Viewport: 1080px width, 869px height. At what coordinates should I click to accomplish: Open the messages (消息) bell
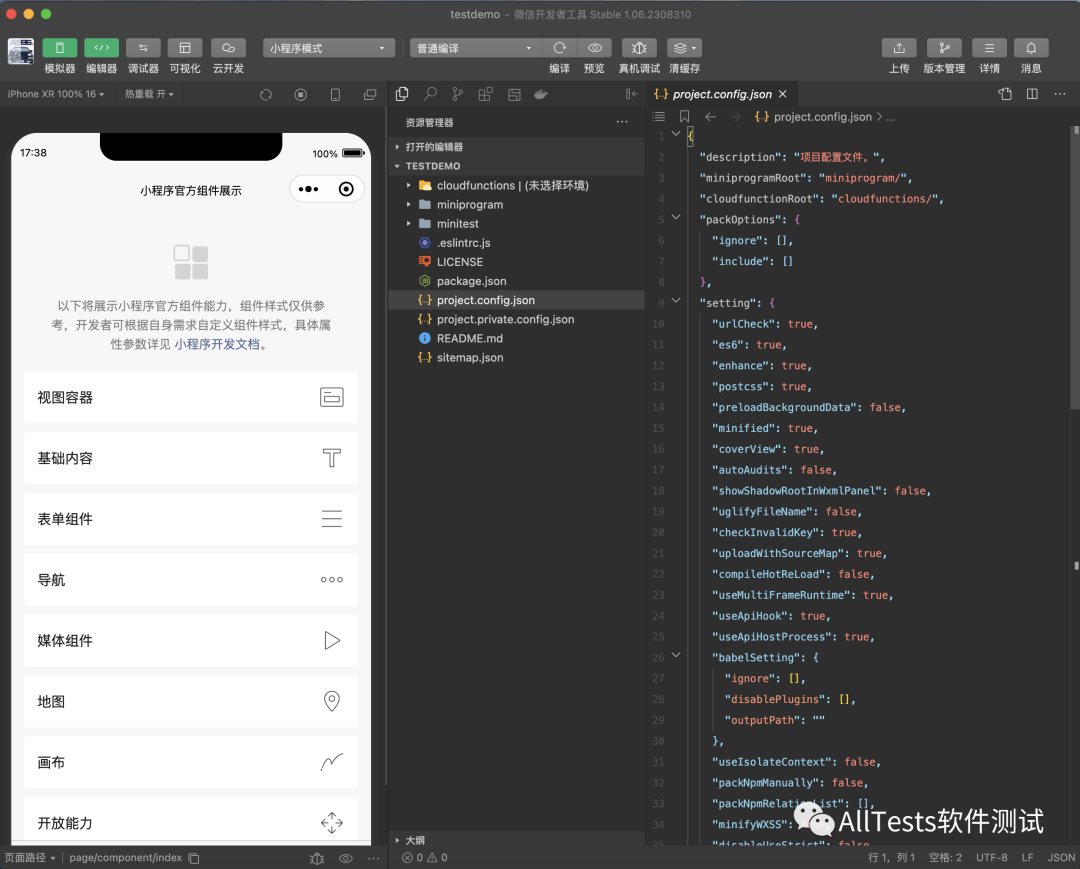click(x=1031, y=48)
